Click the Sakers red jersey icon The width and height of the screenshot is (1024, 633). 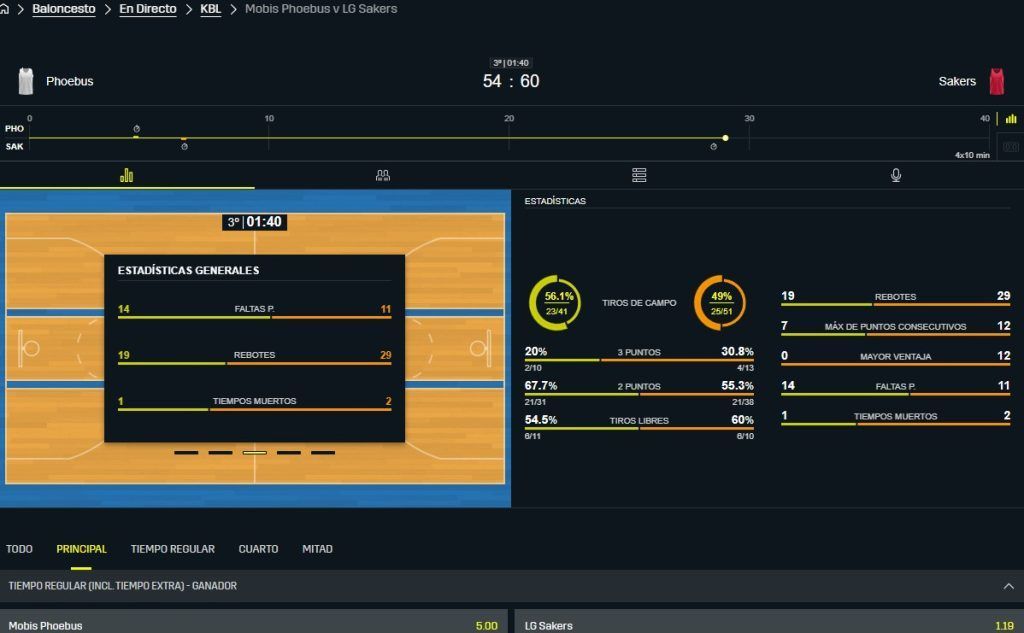click(997, 81)
